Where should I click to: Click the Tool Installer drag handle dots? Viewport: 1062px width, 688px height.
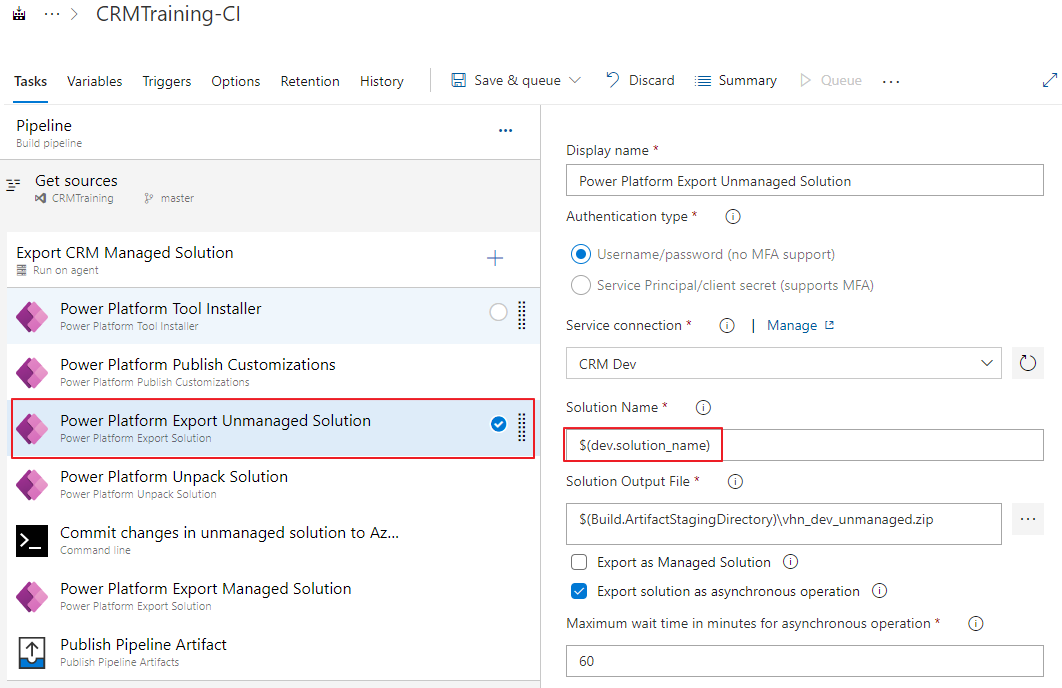coord(522,315)
